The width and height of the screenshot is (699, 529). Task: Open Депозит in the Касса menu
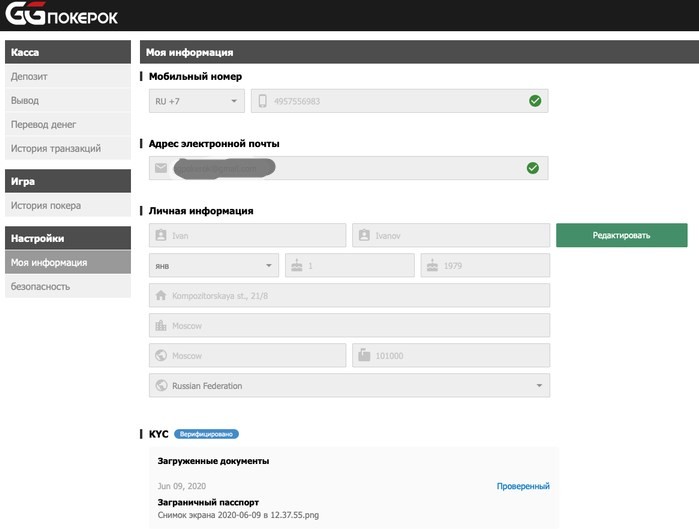click(x=29, y=76)
